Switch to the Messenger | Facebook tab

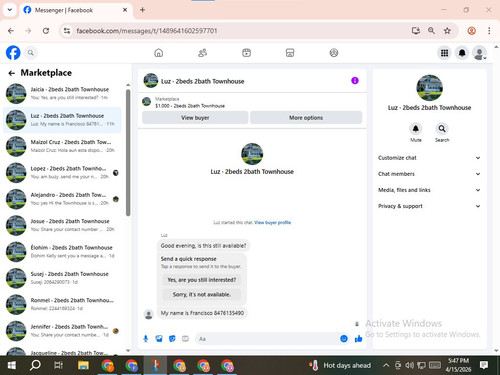click(75, 10)
